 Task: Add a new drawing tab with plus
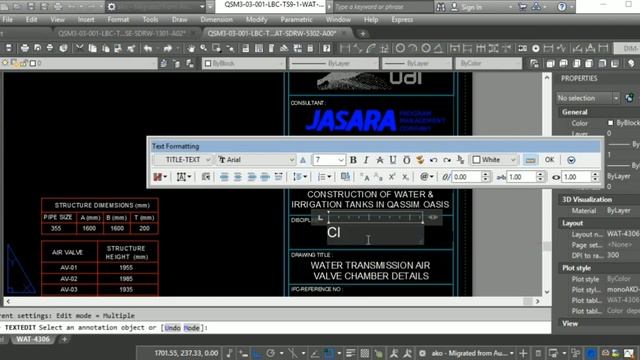pos(363,34)
